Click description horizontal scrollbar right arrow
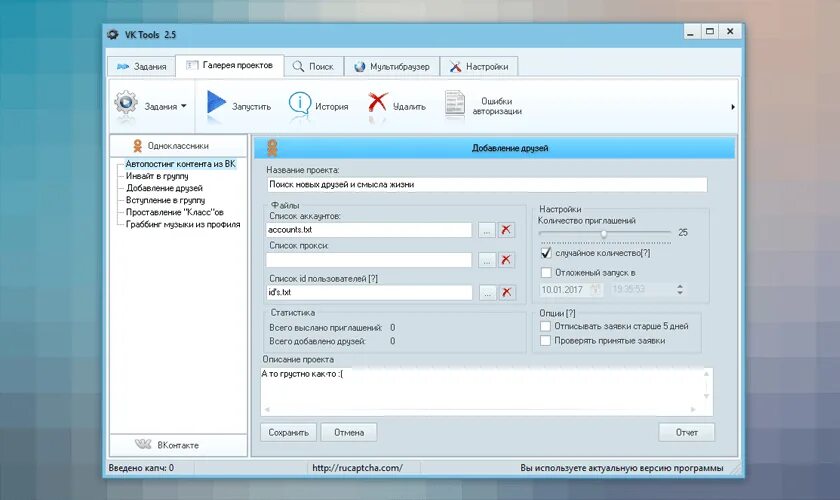The width and height of the screenshot is (840, 500). 693,409
